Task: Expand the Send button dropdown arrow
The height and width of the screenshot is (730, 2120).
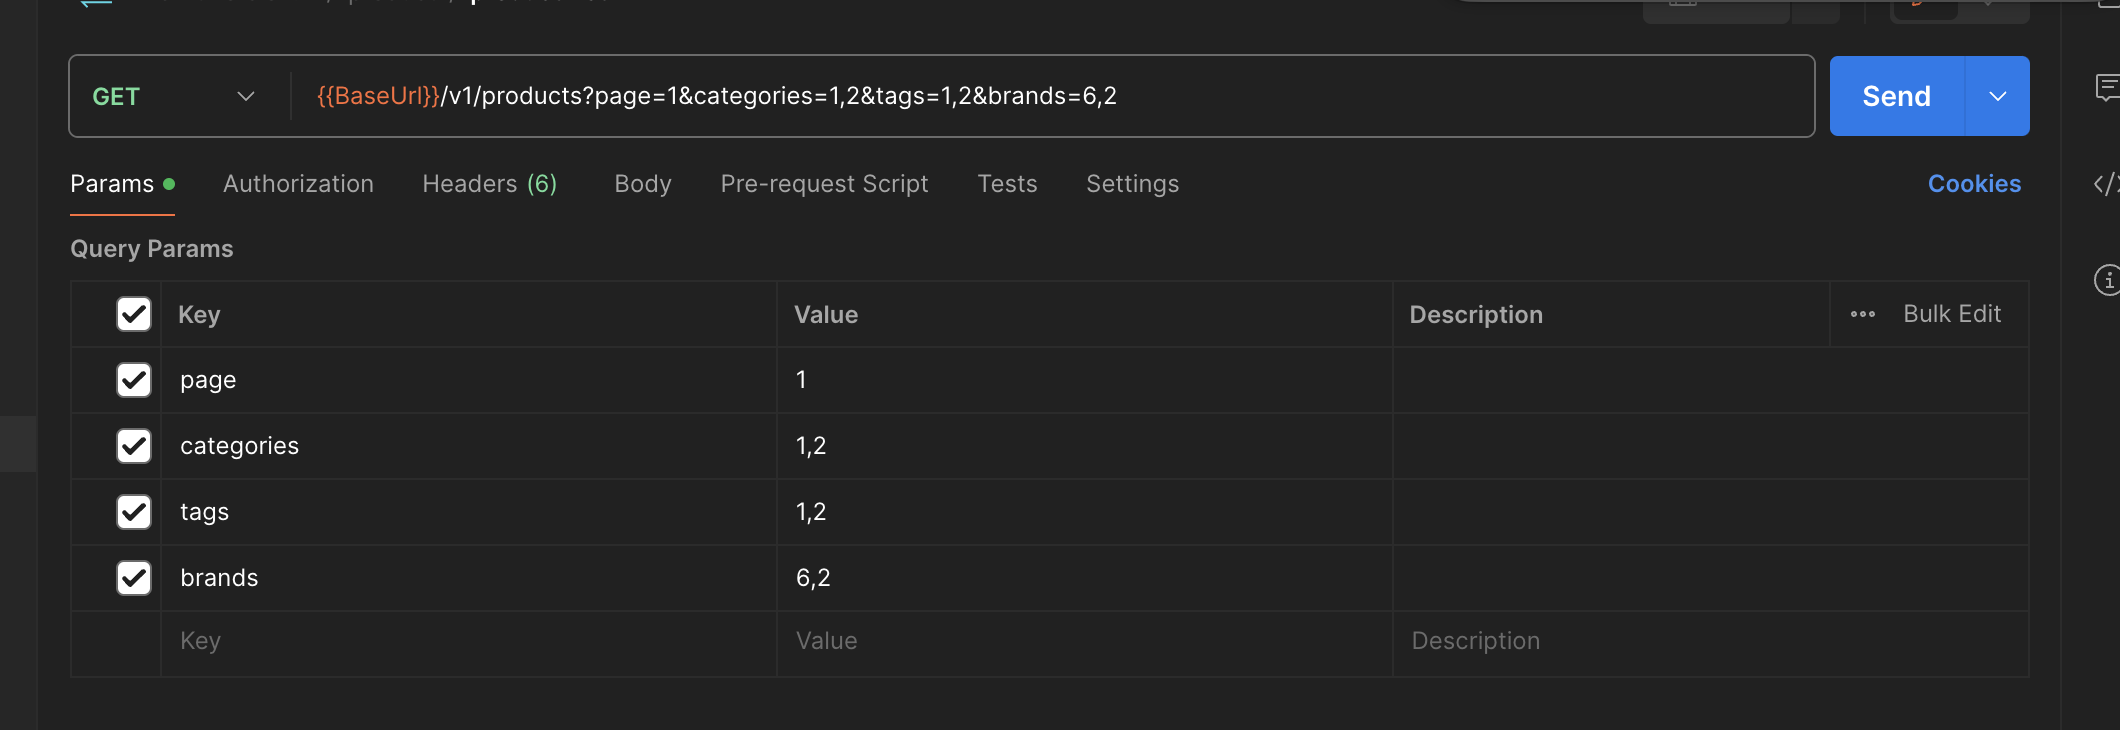Action: coord(1998,96)
